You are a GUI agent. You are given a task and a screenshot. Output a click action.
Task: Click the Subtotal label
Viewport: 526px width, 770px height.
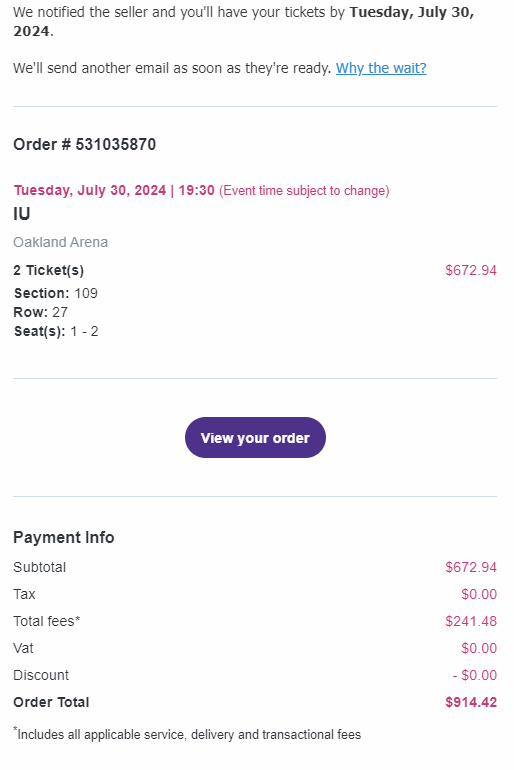point(39,567)
